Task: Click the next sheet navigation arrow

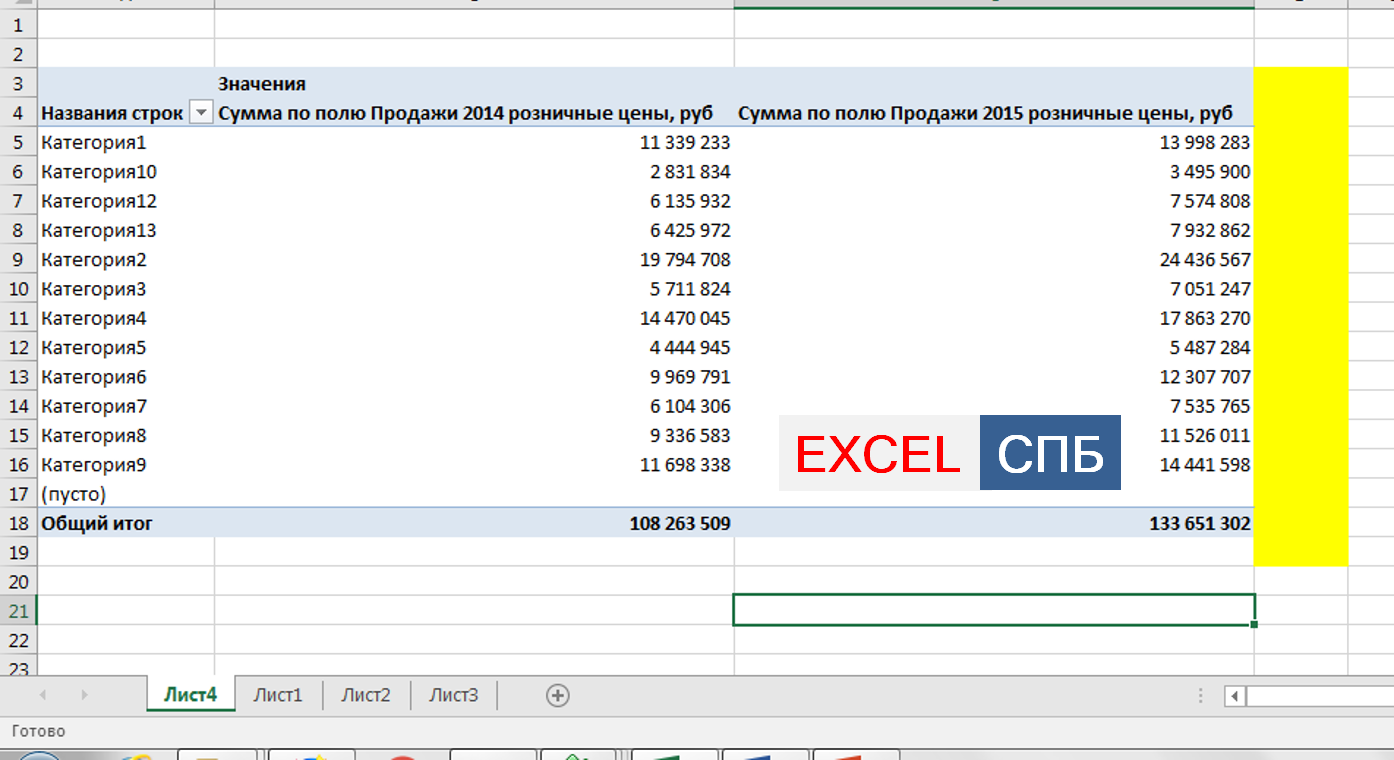Action: point(84,695)
